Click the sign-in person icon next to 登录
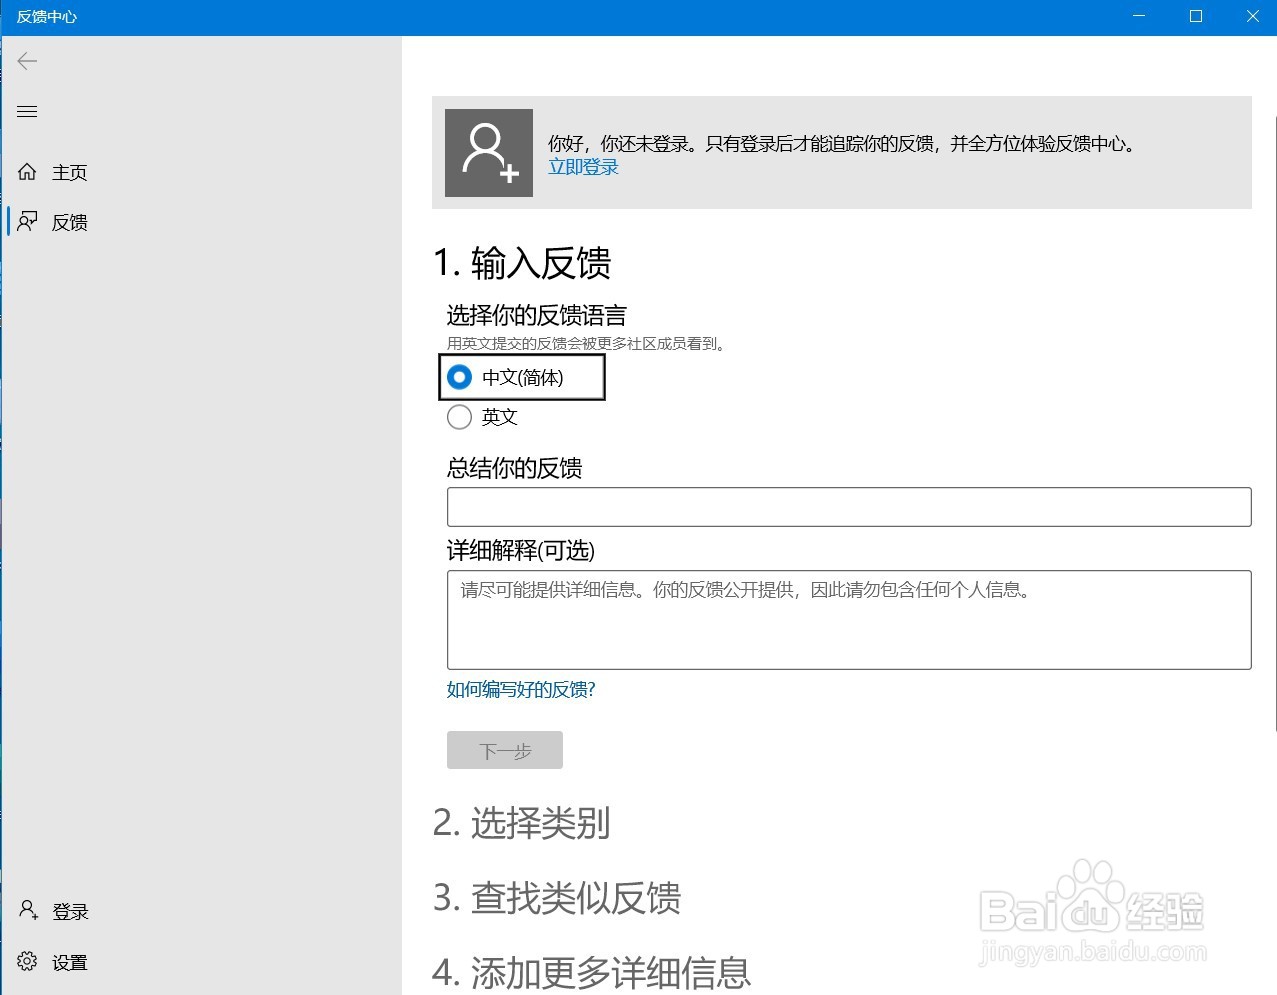Image resolution: width=1277 pixels, height=995 pixels. 24,910
